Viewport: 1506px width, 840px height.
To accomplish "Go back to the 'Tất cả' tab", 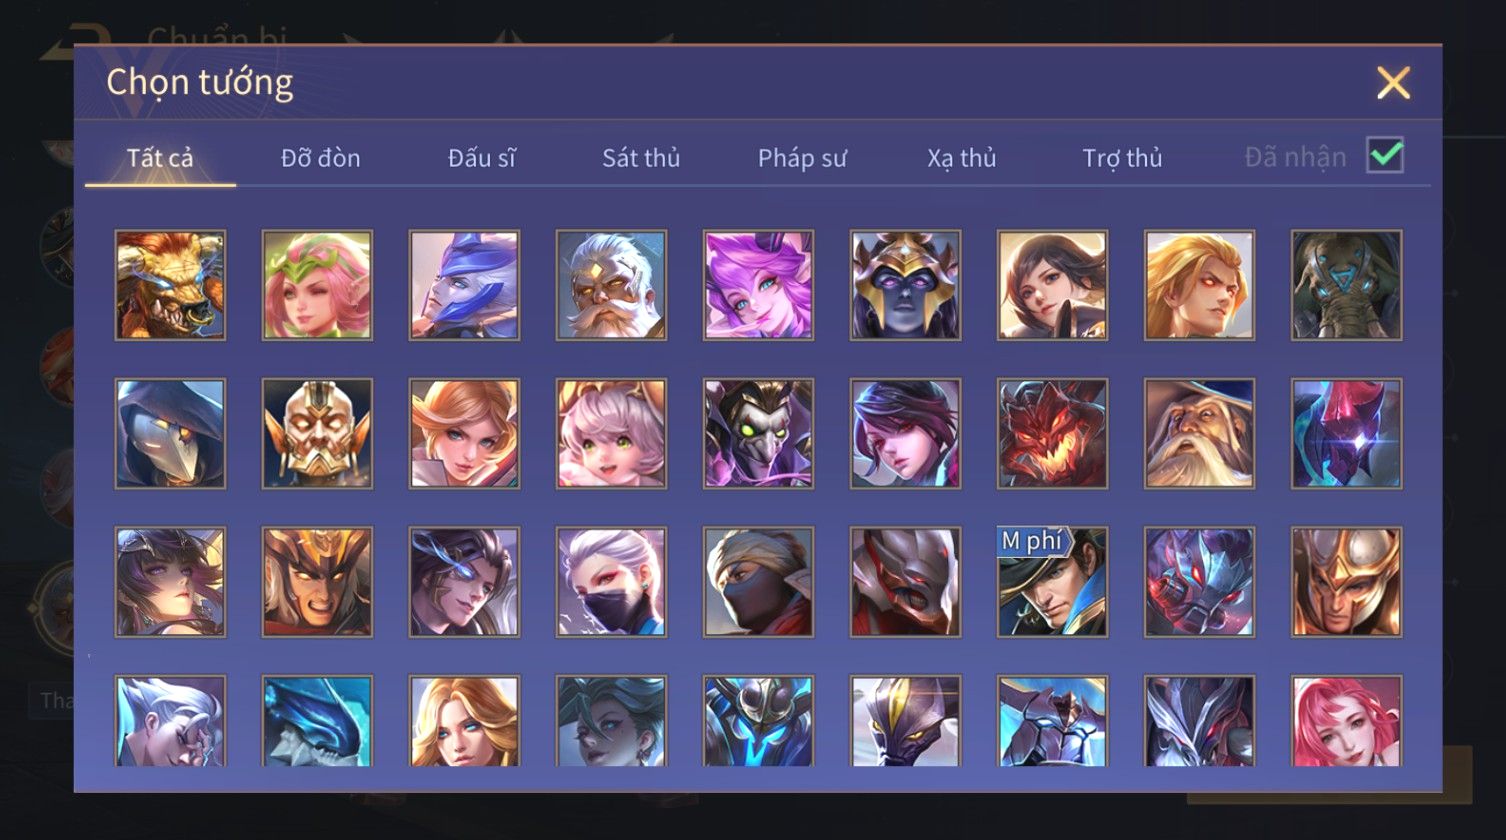I will coord(160,158).
